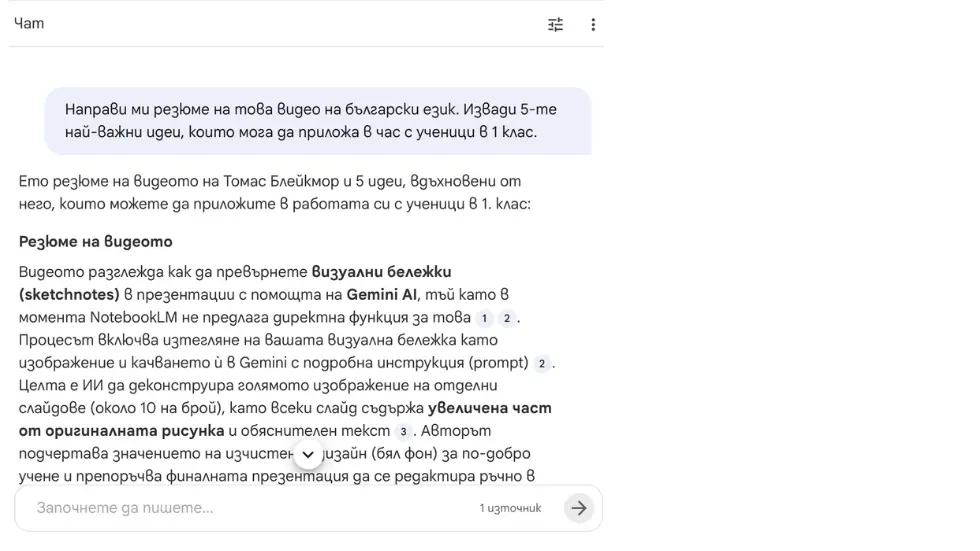Open citation 2 after the word '(prompt)'
The height and width of the screenshot is (551, 980).
pyautogui.click(x=542, y=363)
